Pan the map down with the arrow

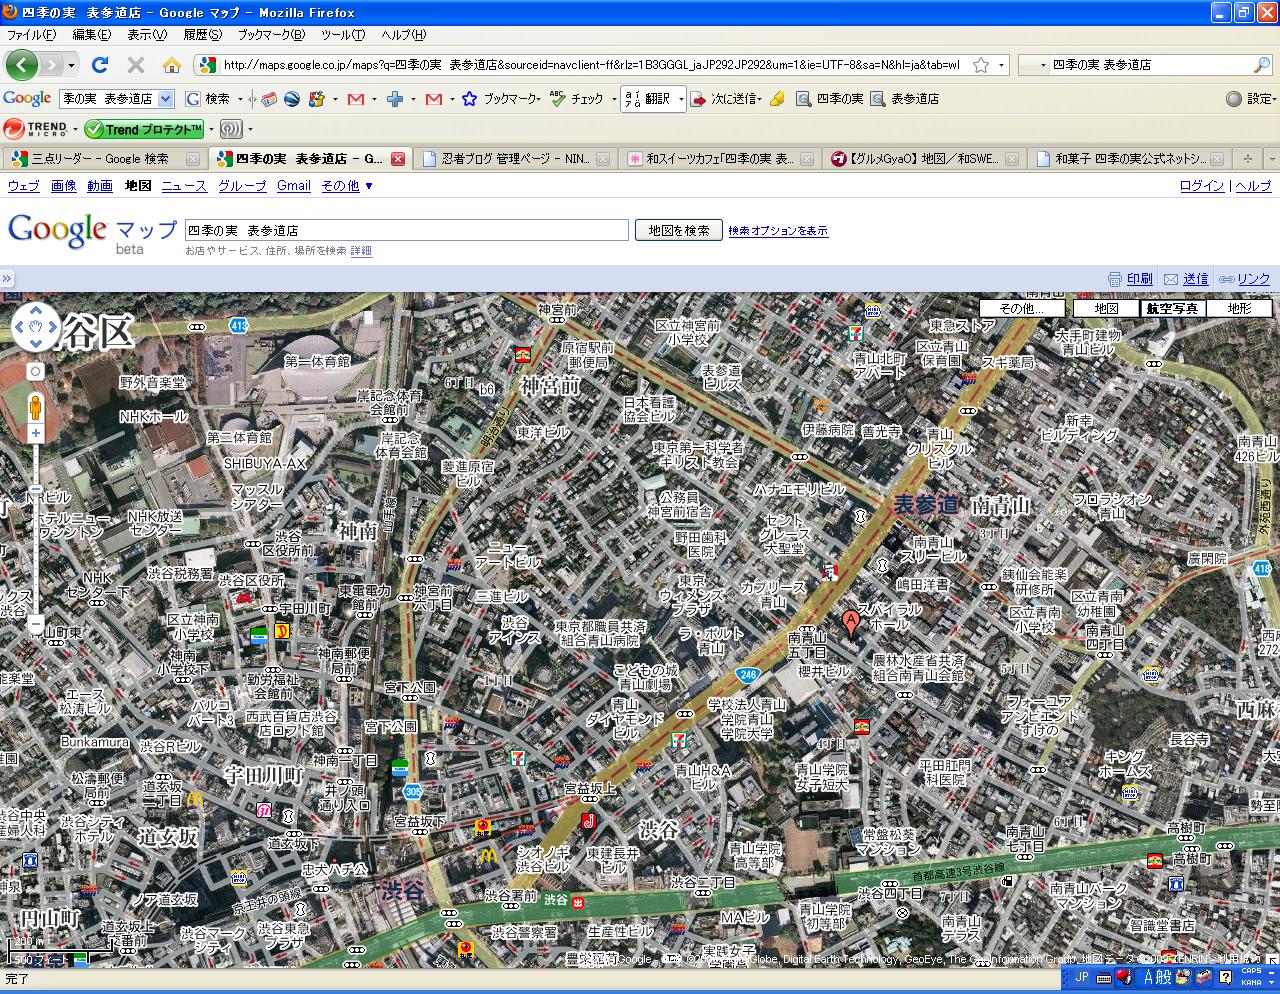tap(35, 342)
